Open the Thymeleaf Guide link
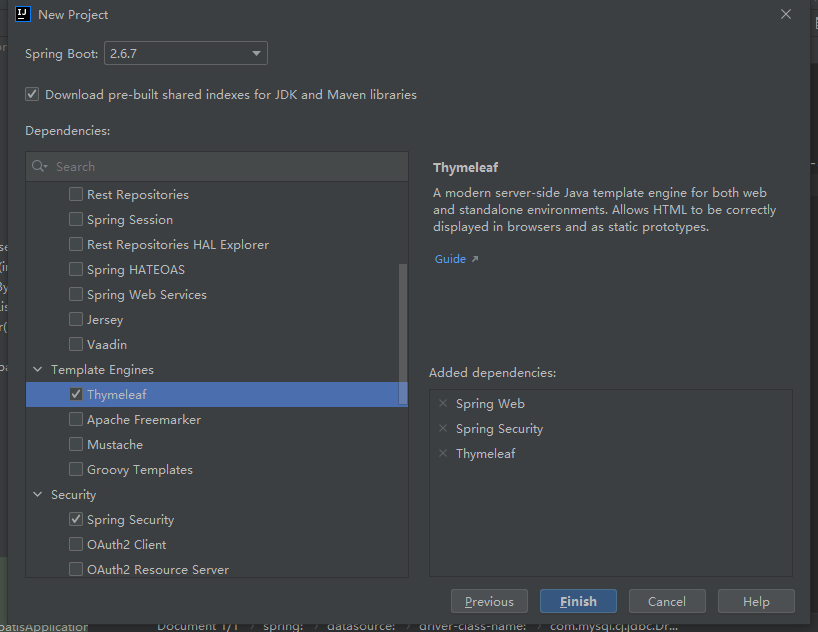The width and height of the screenshot is (818, 632). click(x=450, y=259)
